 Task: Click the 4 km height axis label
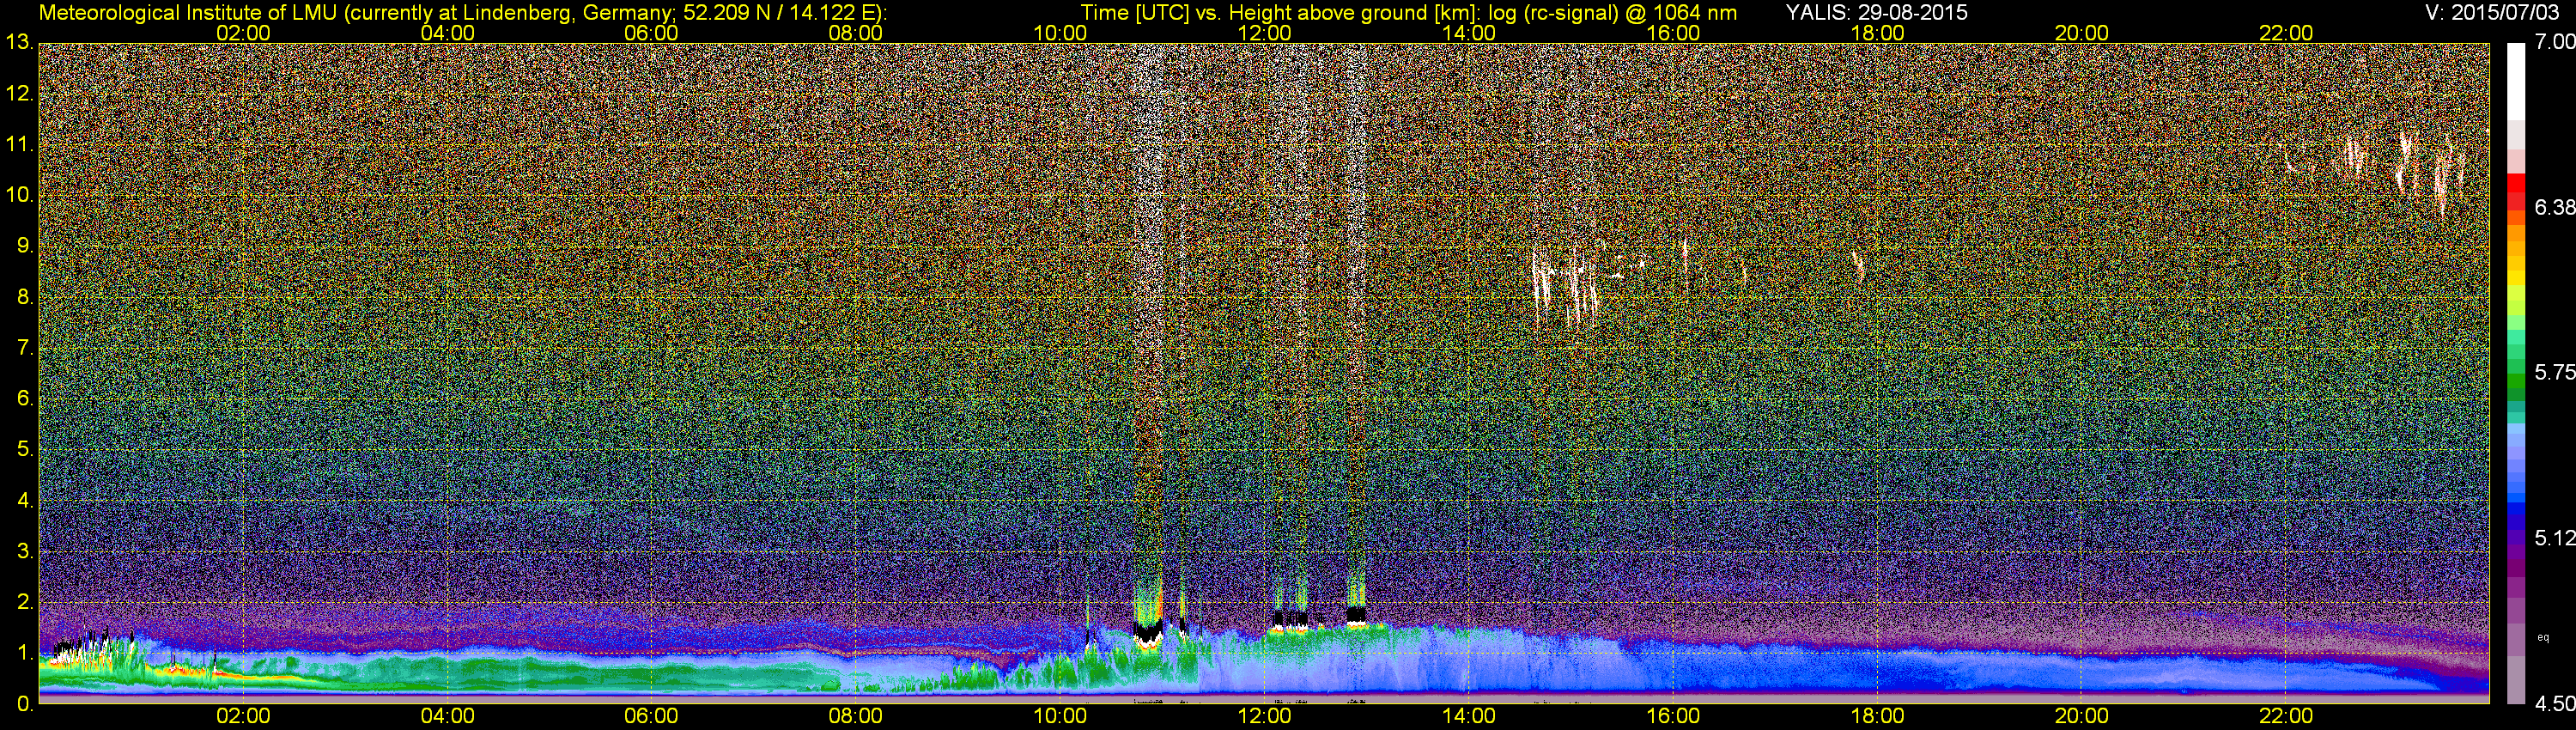[x=25, y=500]
